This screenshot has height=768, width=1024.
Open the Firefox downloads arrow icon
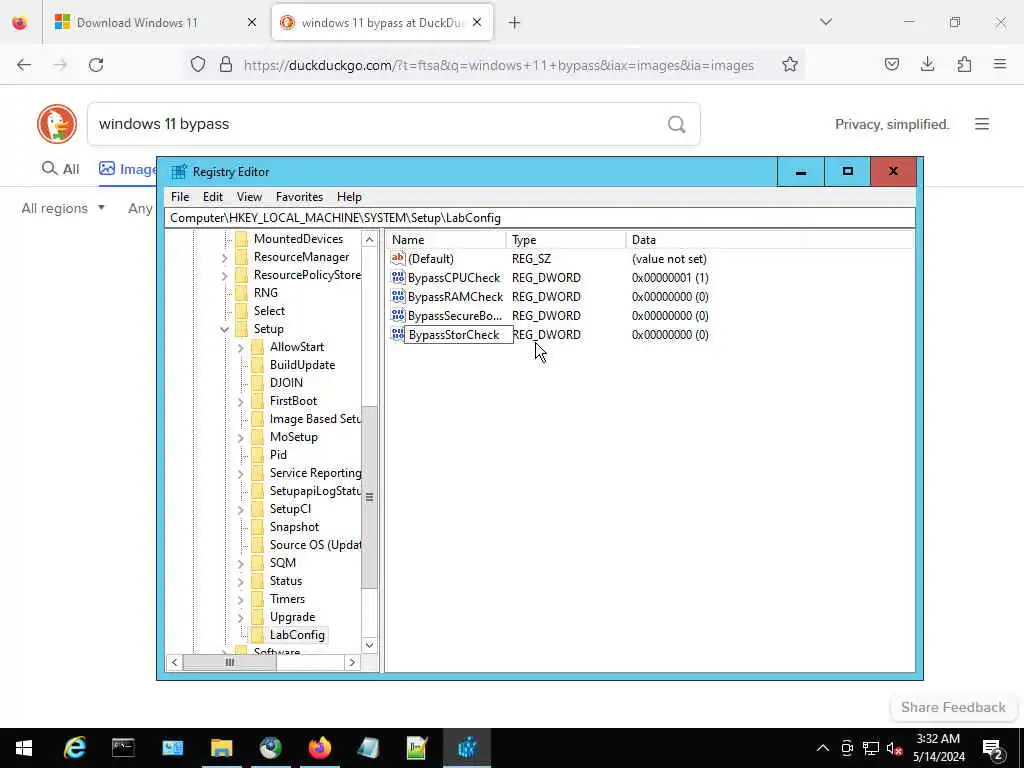927,64
